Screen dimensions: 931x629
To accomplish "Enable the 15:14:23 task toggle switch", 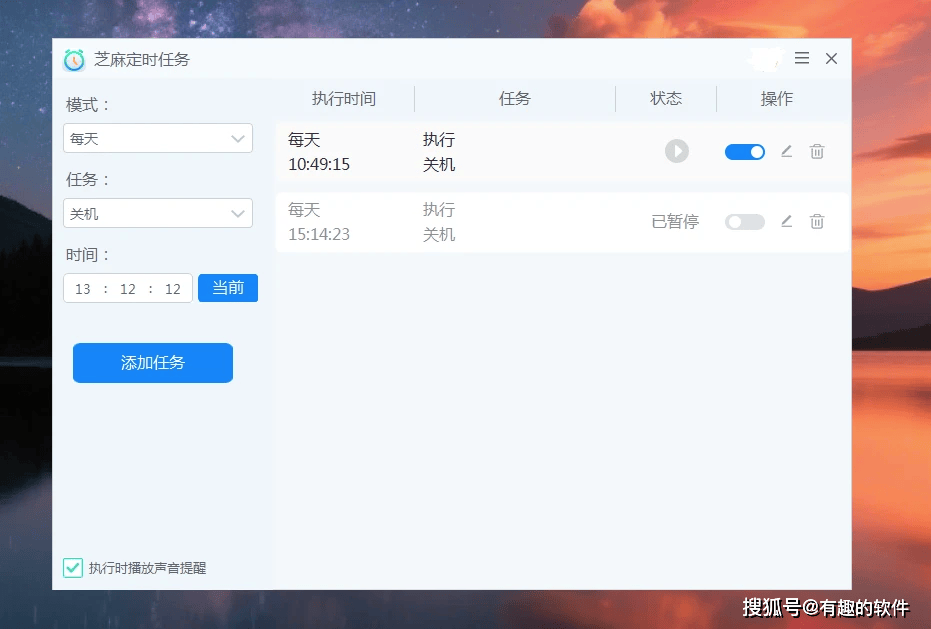I will click(745, 222).
